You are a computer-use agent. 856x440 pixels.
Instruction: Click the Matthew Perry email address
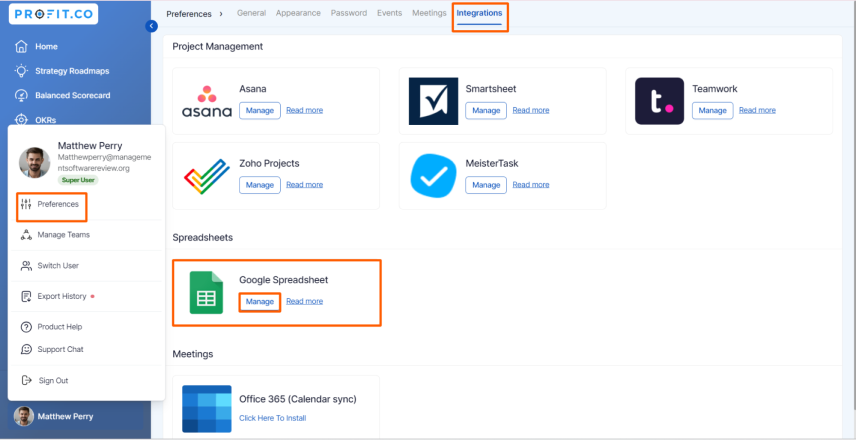(x=104, y=163)
